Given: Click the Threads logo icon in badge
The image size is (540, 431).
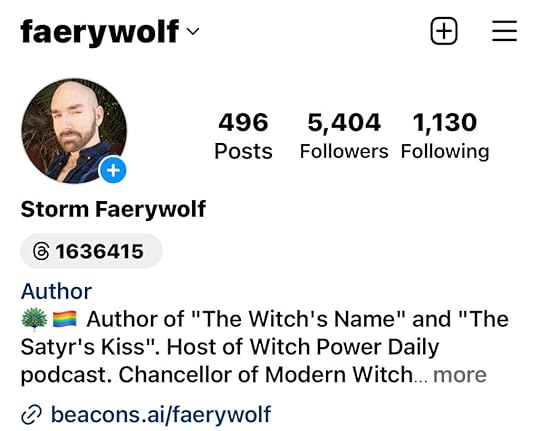Looking at the screenshot, I should click(41, 251).
